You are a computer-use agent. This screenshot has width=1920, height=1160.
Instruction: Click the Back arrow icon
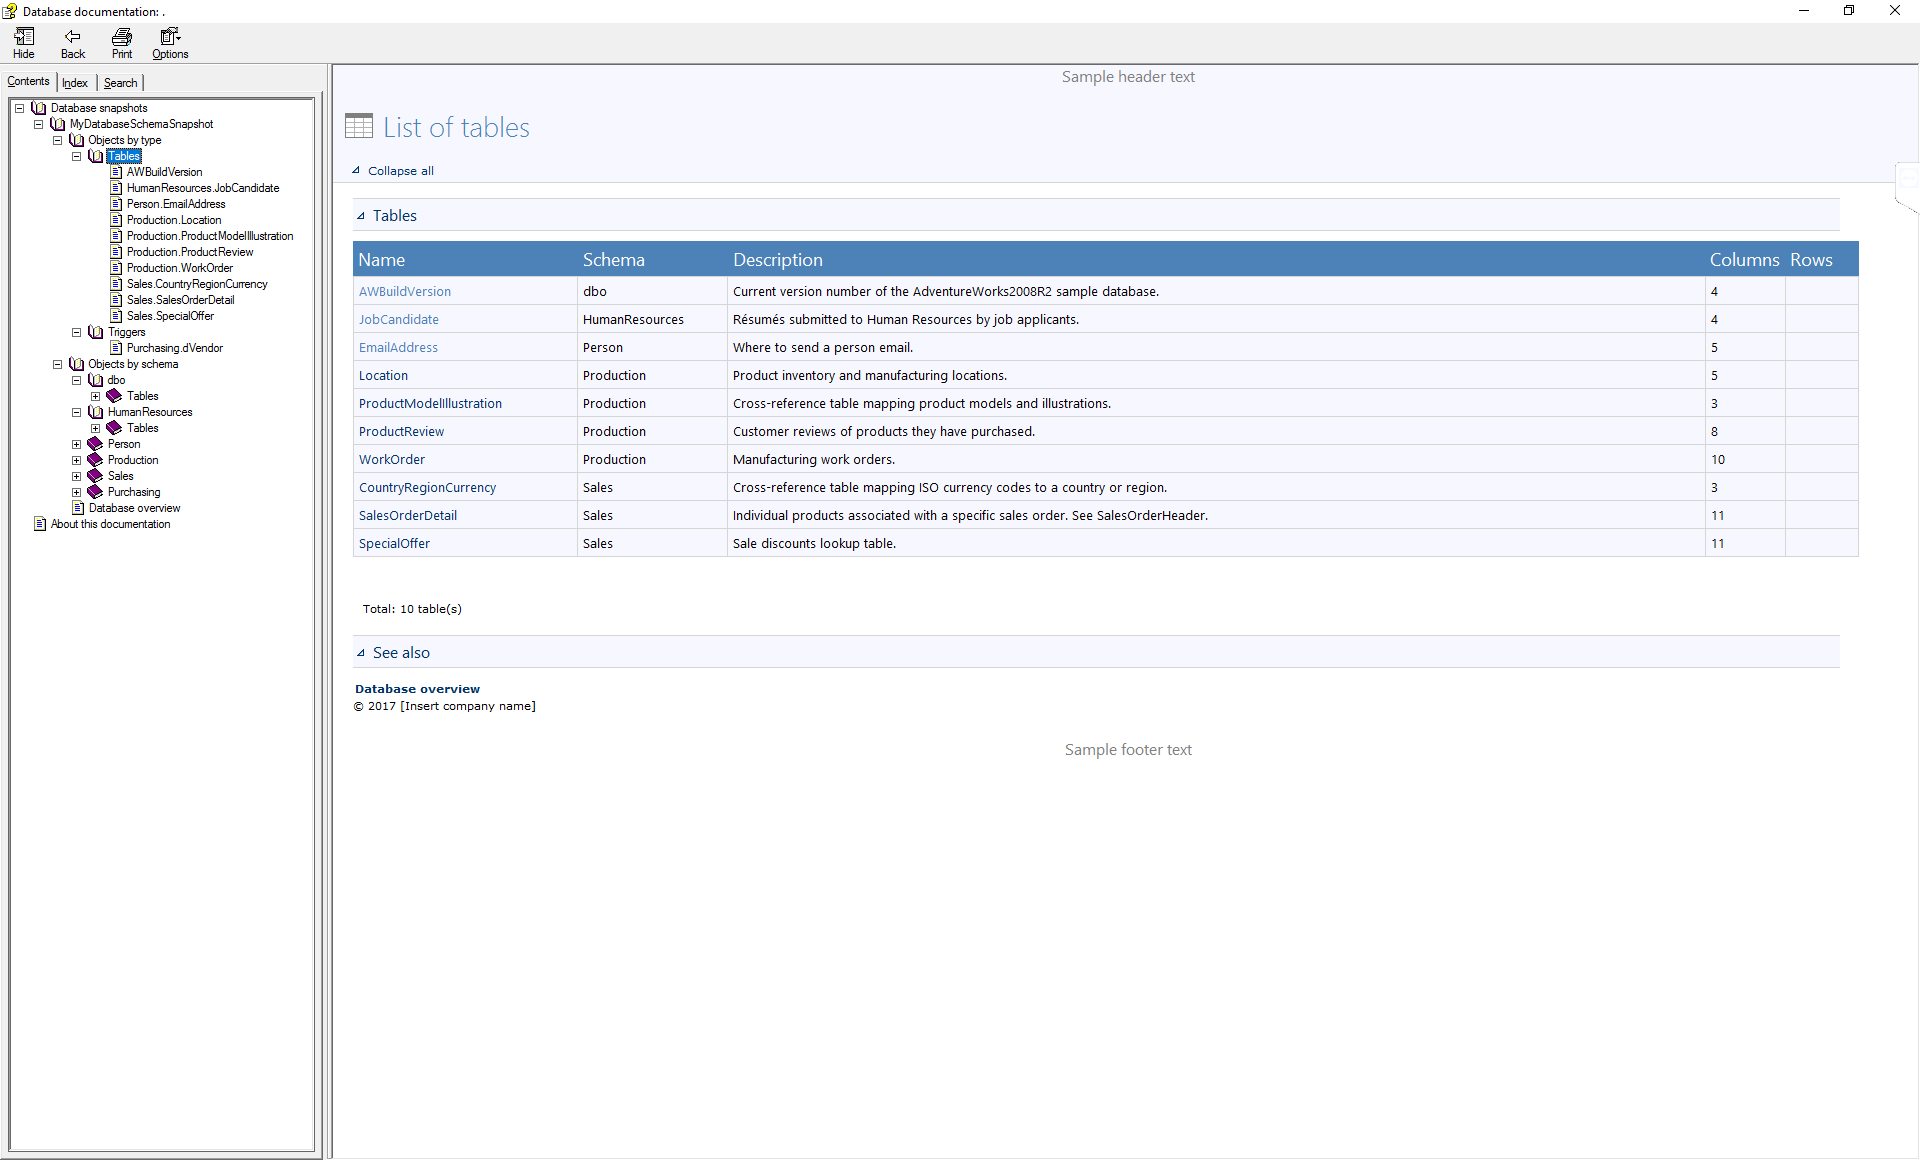click(x=73, y=37)
